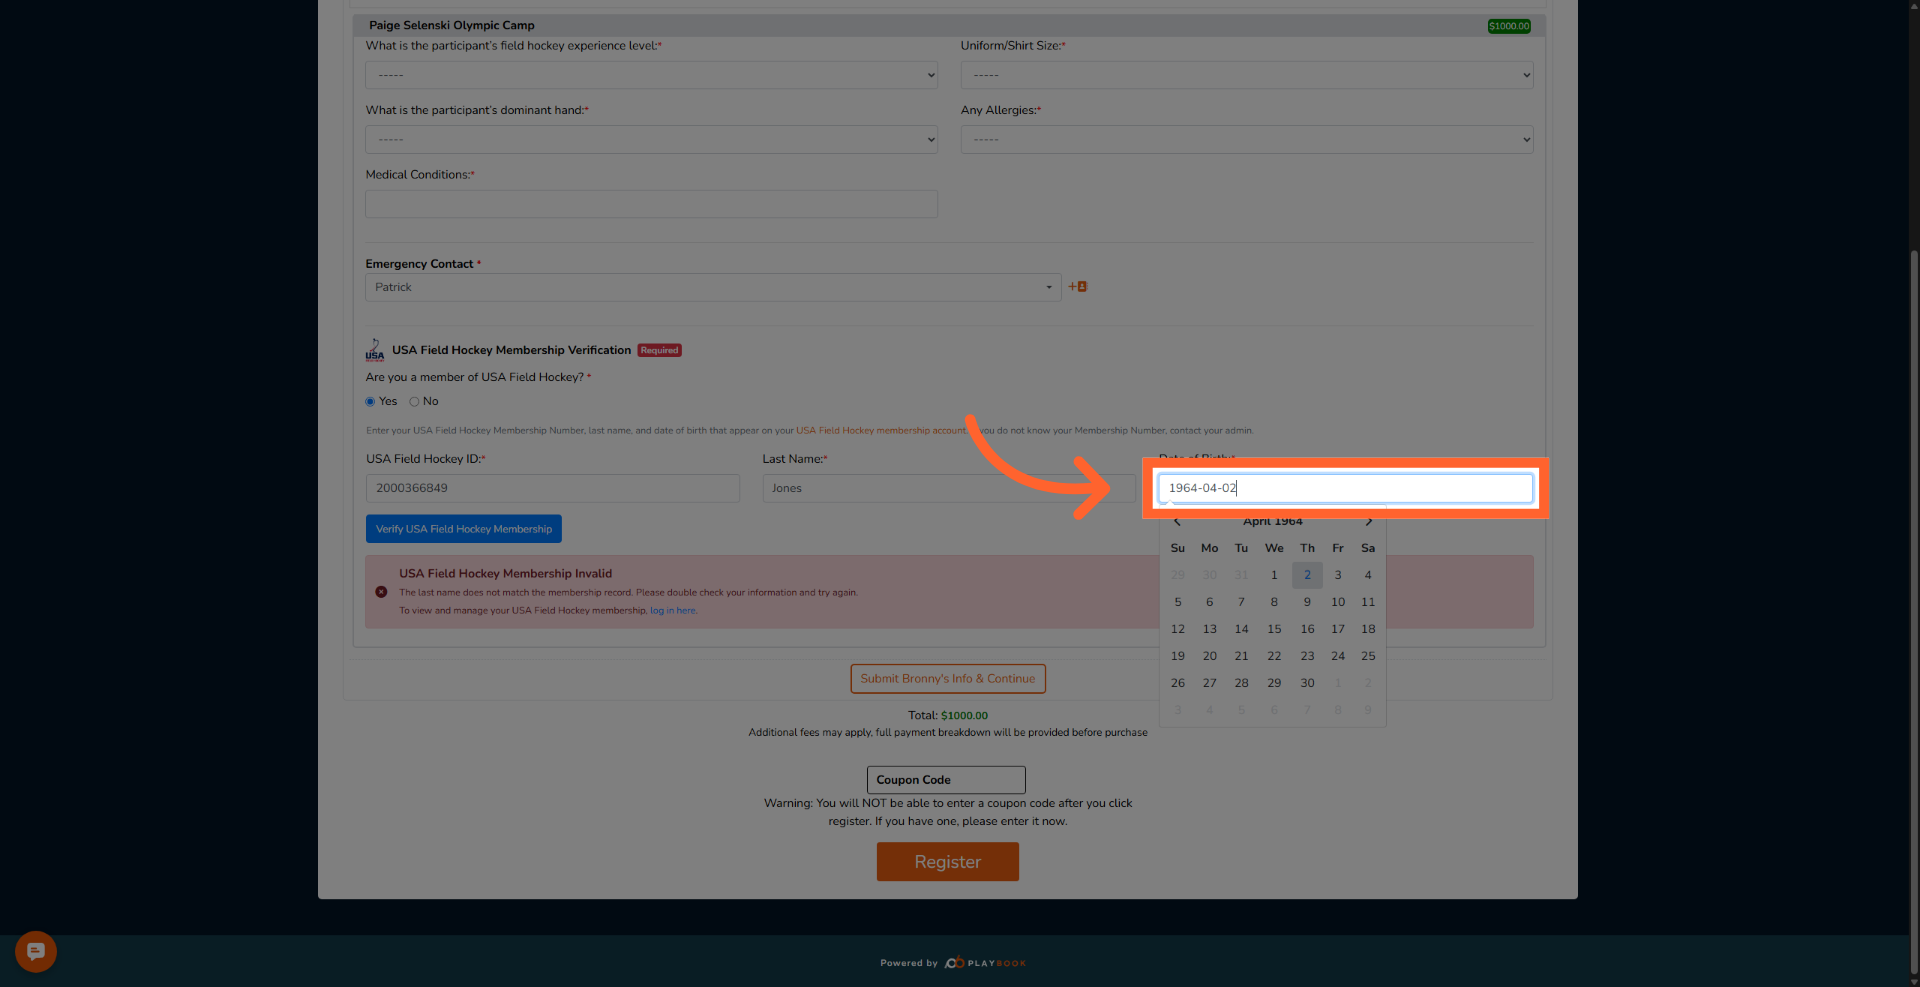This screenshot has height=987, width=1920.
Task: Click Submit Bronny's Info & Continue
Action: (948, 679)
